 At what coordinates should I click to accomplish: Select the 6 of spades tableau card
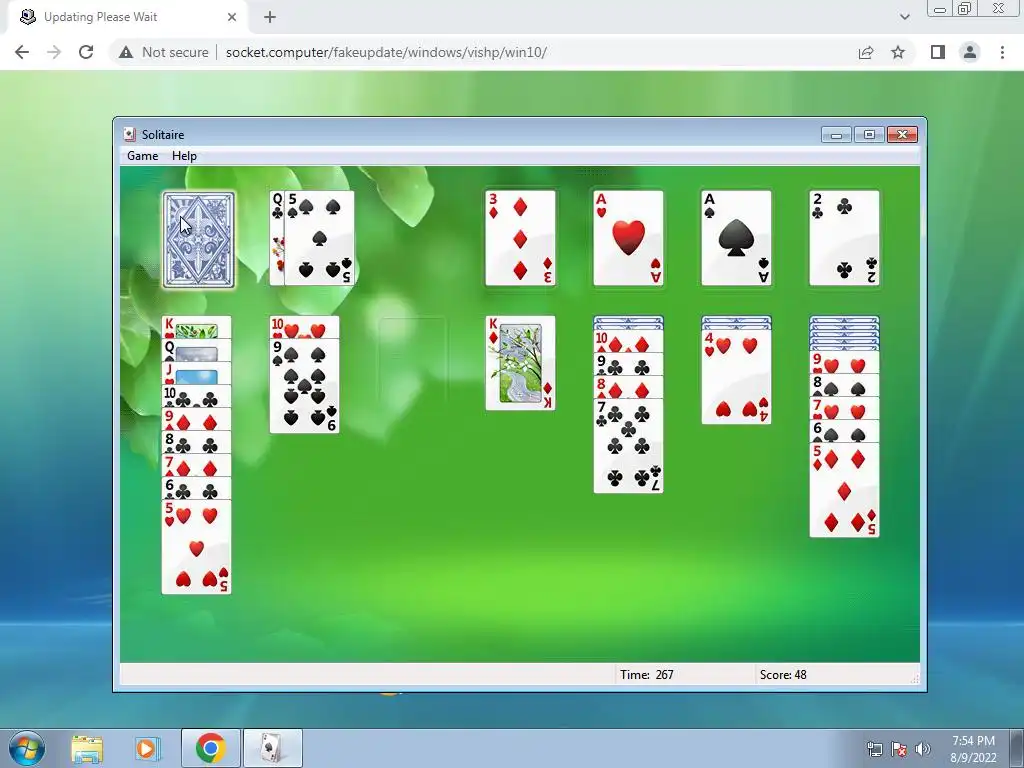pyautogui.click(x=844, y=431)
